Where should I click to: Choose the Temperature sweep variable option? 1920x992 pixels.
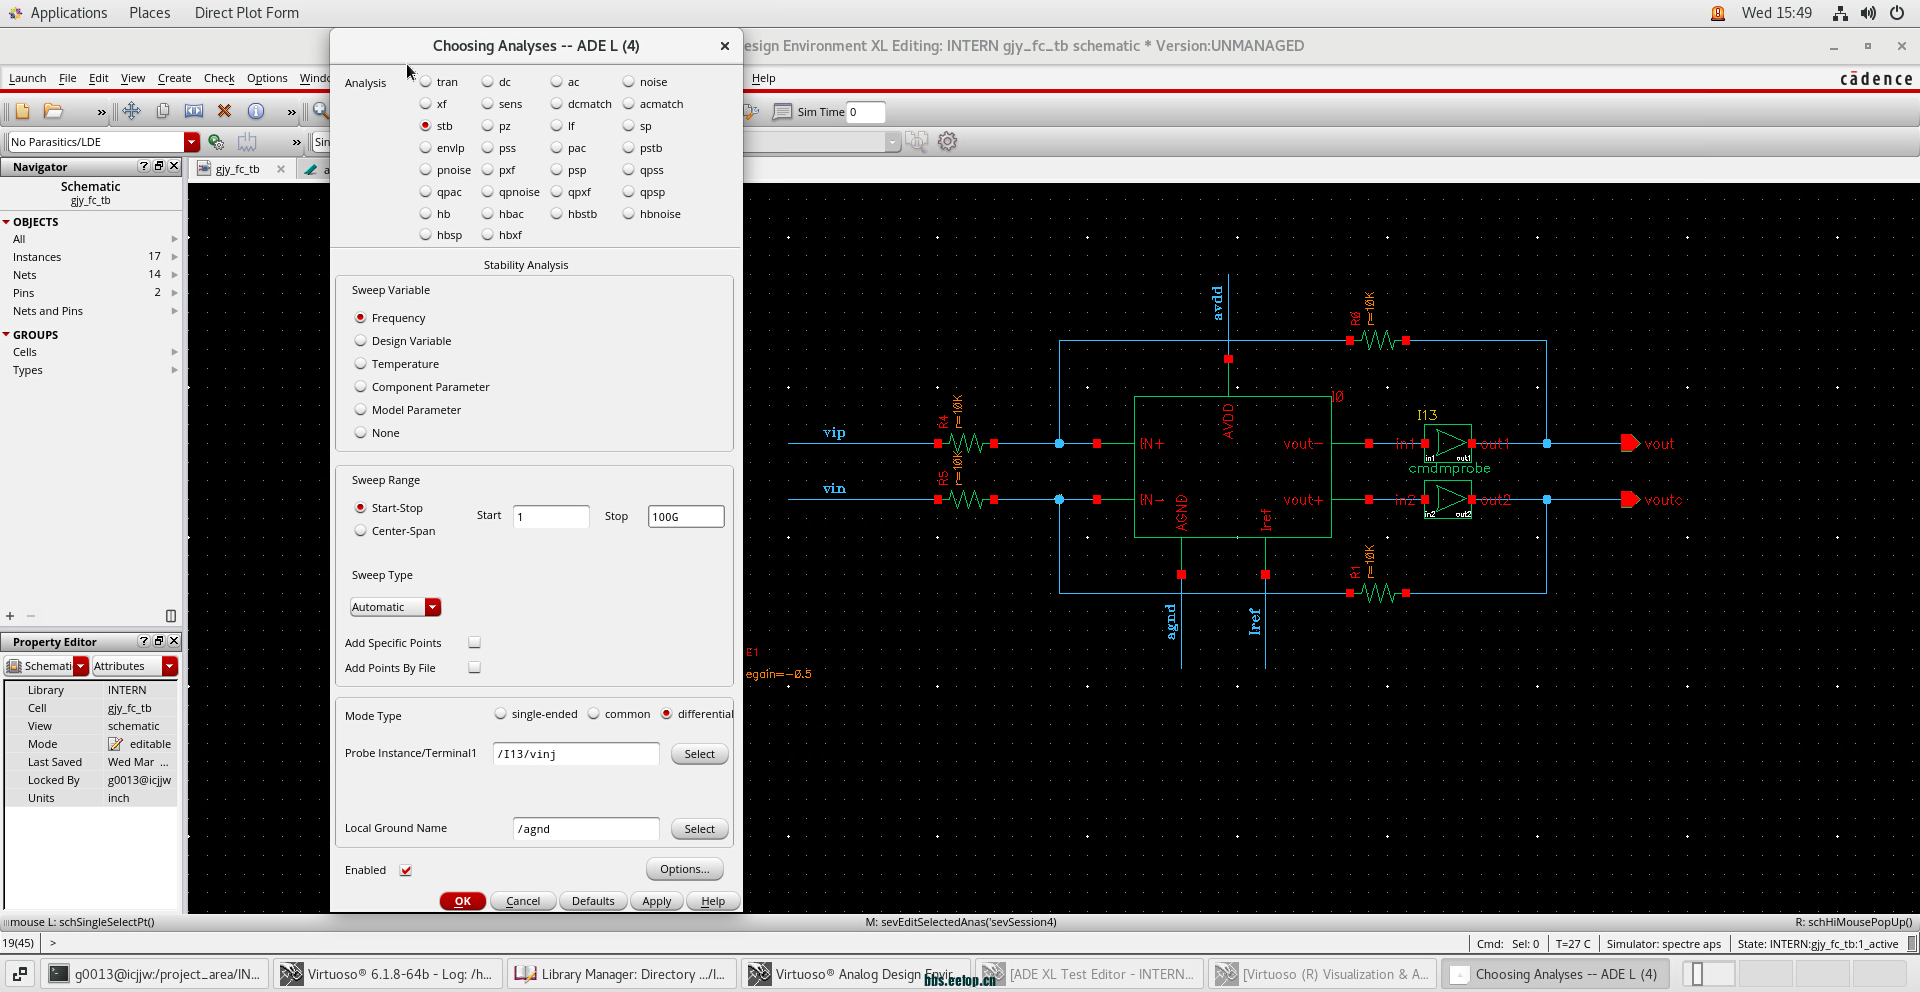pyautogui.click(x=361, y=364)
